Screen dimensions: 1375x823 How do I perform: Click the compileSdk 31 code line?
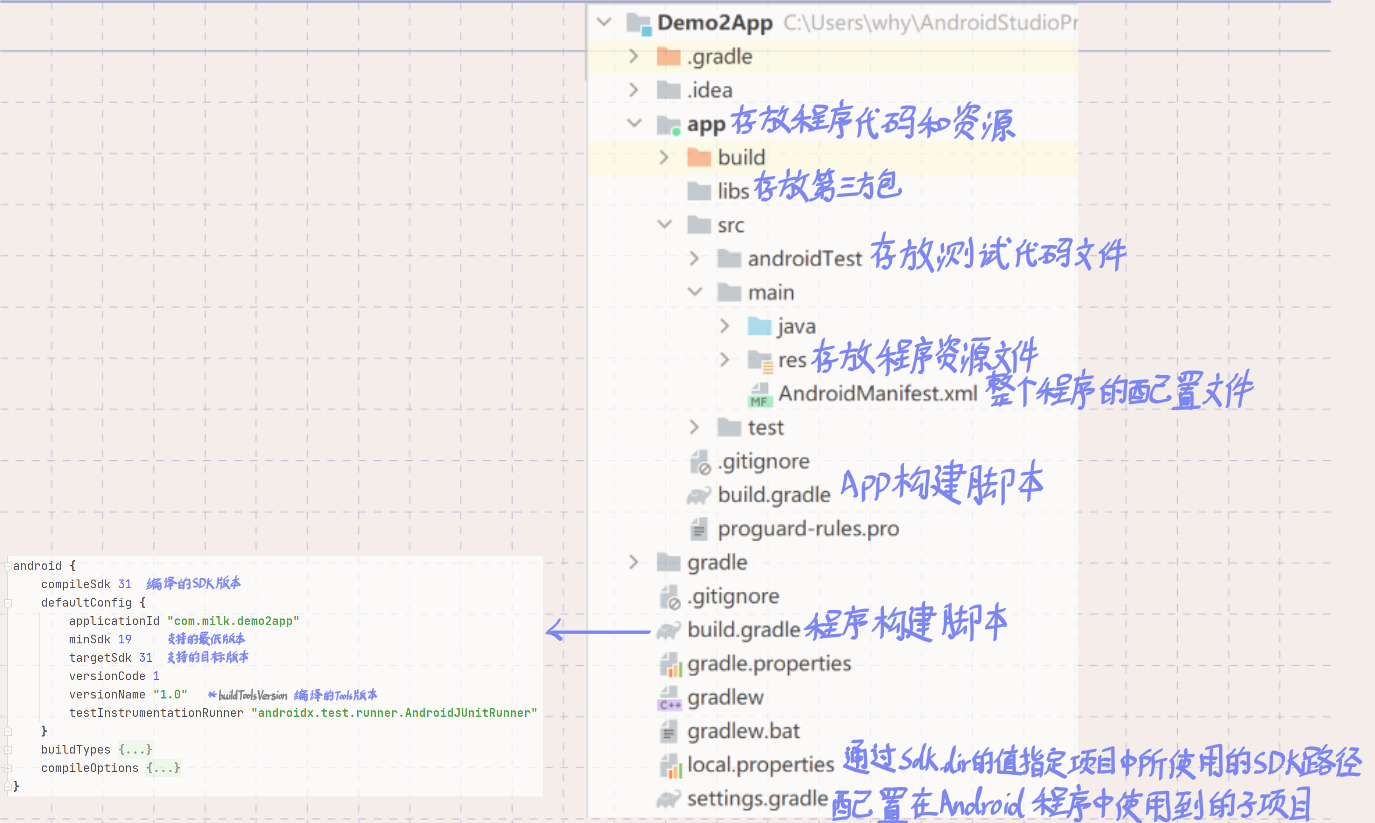pos(86,584)
